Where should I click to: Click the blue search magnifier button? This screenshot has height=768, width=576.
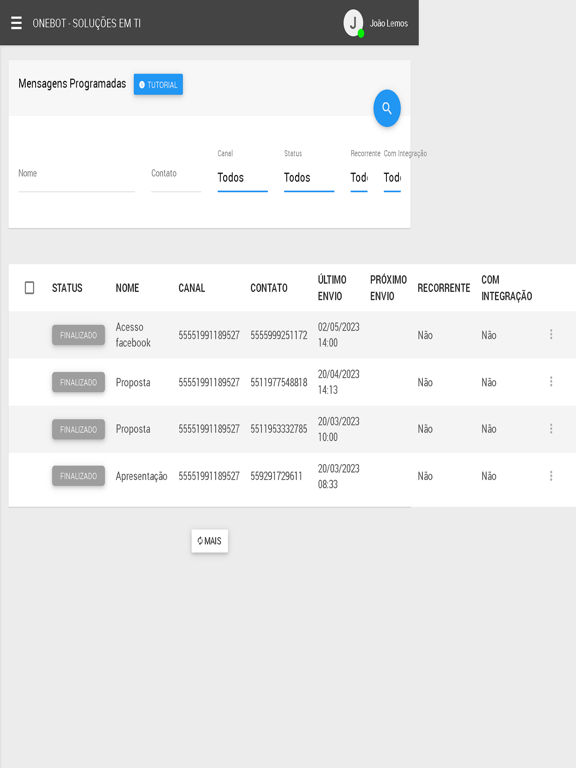point(387,108)
